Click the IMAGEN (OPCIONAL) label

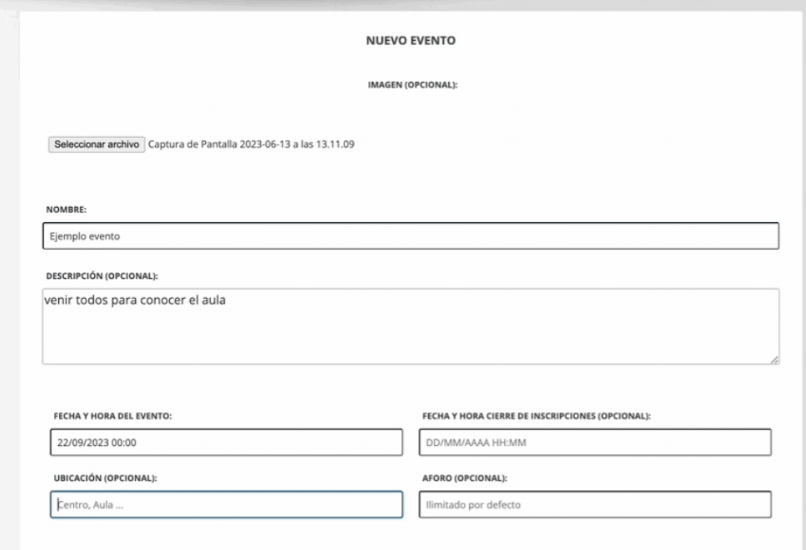[413, 85]
